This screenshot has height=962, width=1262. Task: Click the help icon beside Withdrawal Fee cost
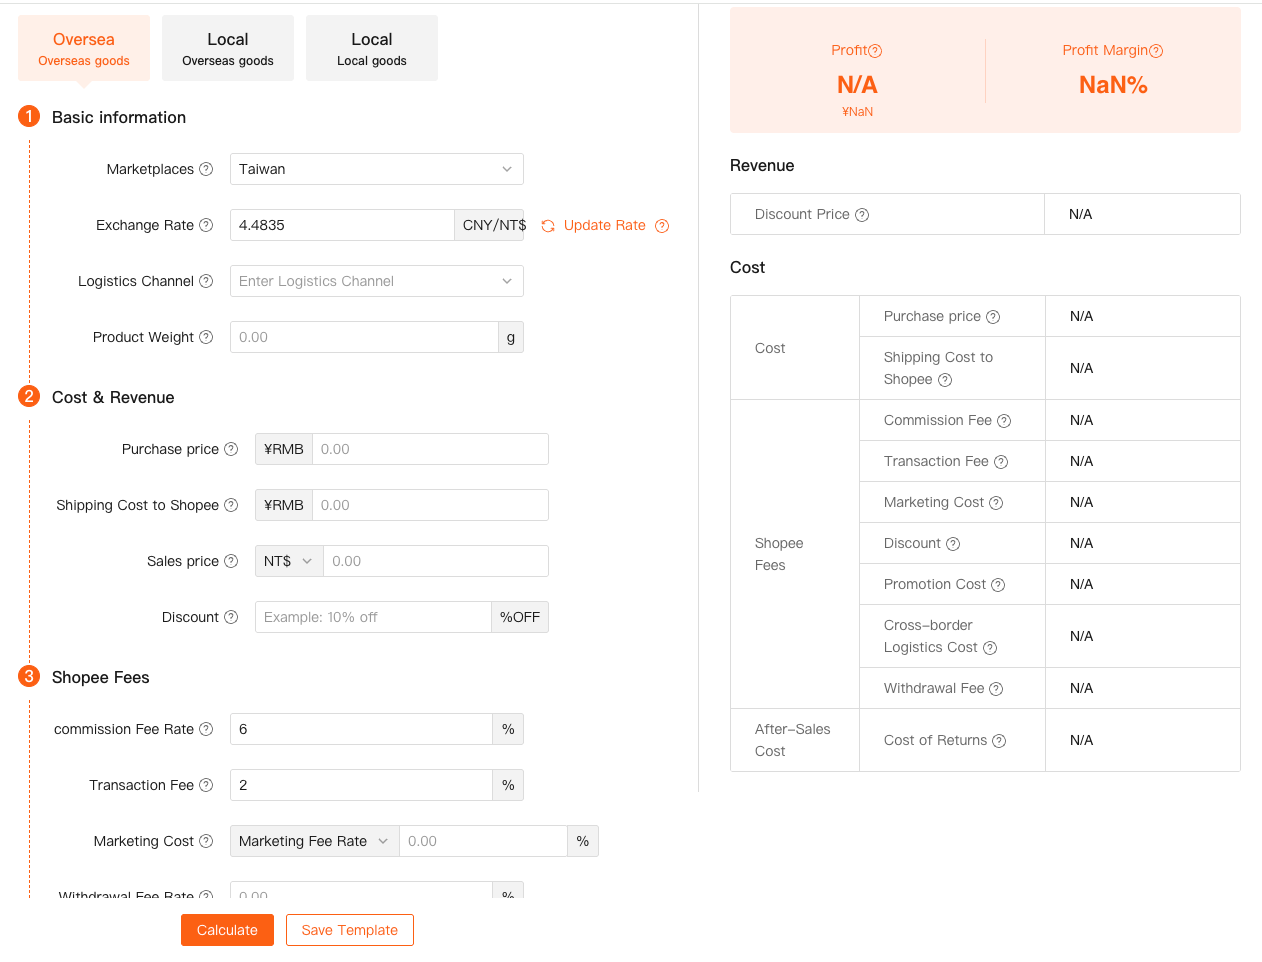click(x=996, y=689)
